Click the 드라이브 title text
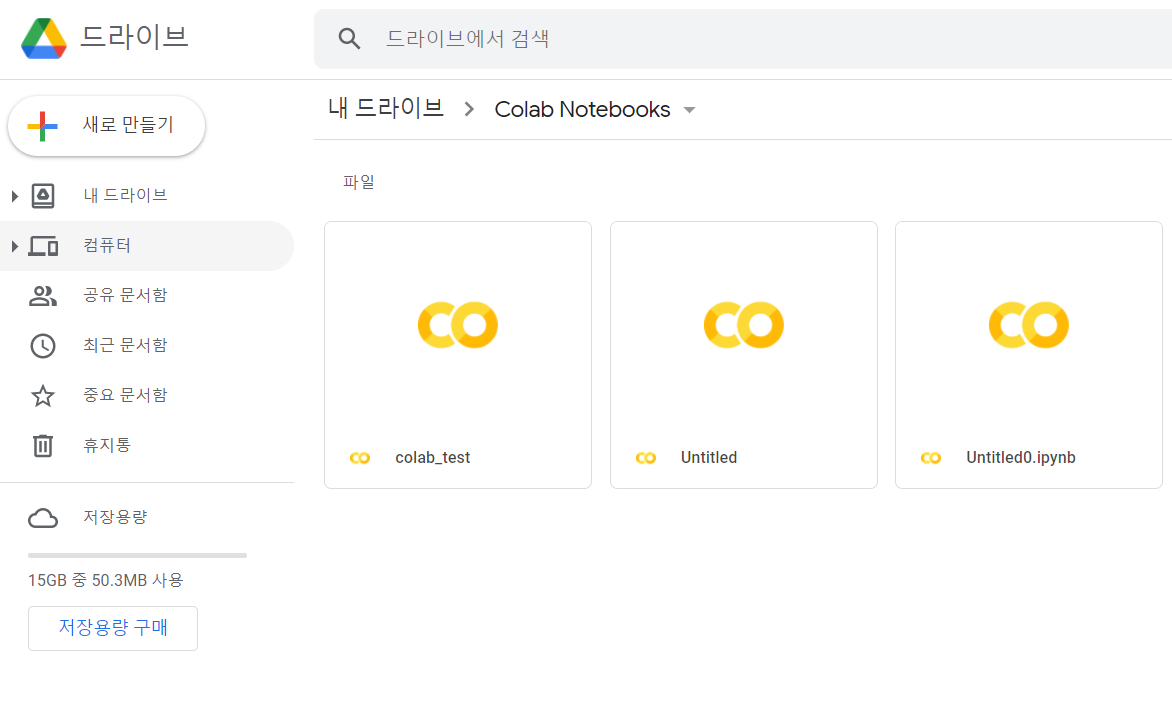The height and width of the screenshot is (727, 1172). (134, 37)
